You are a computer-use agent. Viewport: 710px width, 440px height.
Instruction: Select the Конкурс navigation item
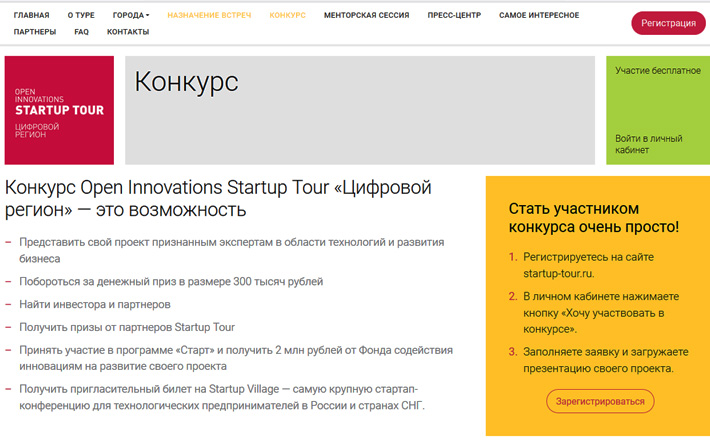point(288,15)
